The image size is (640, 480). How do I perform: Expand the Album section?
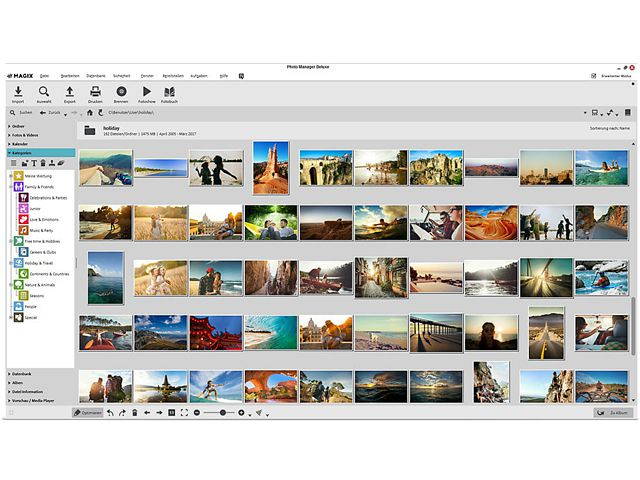pyautogui.click(x=41, y=383)
